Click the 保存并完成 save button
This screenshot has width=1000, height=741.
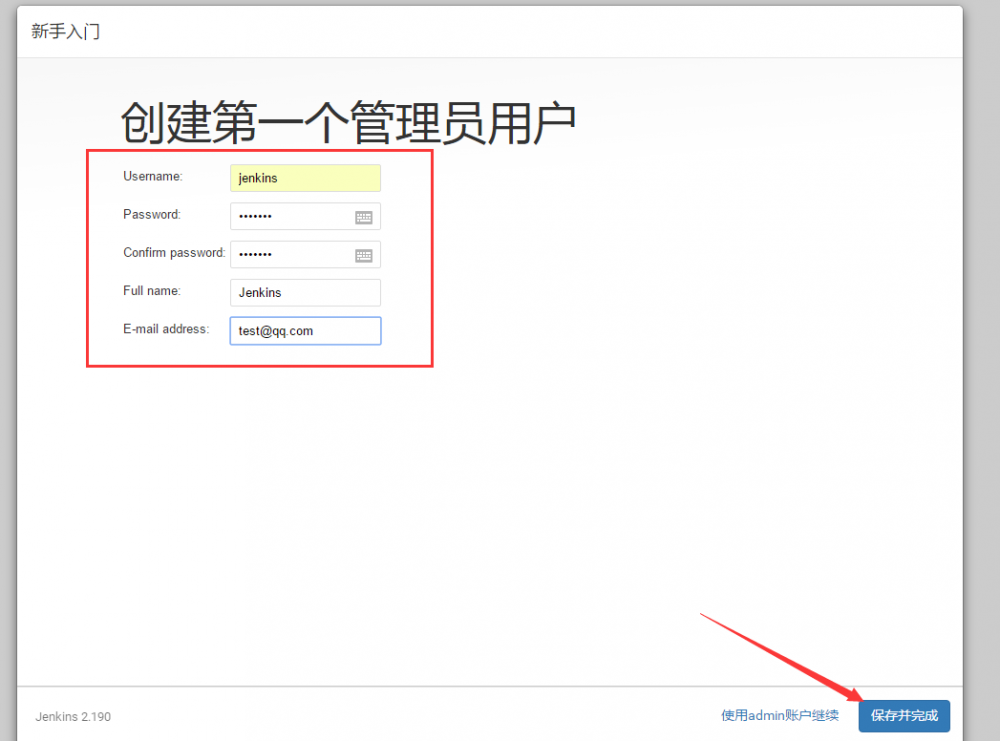[x=903, y=716]
